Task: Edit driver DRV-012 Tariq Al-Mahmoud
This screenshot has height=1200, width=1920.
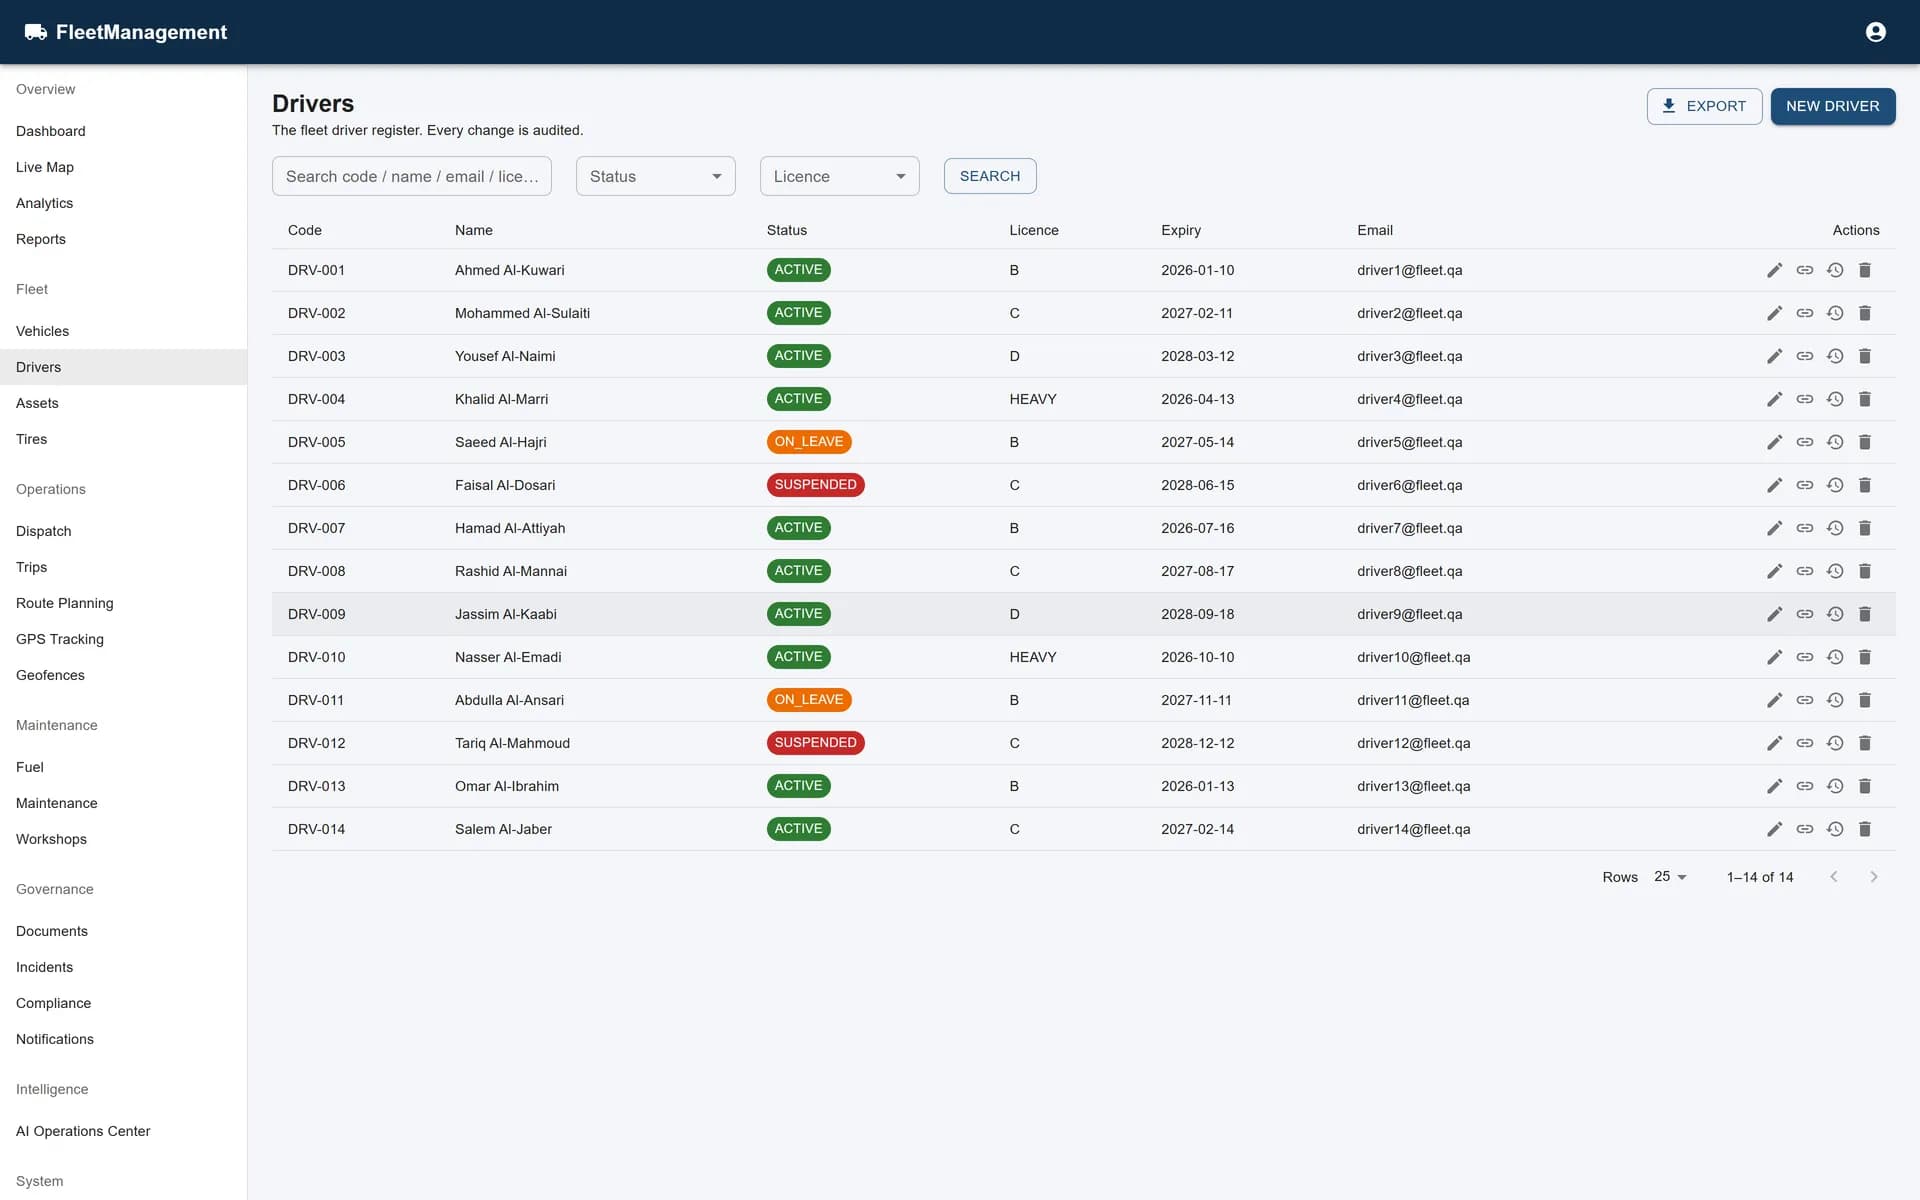Action: (x=1774, y=743)
